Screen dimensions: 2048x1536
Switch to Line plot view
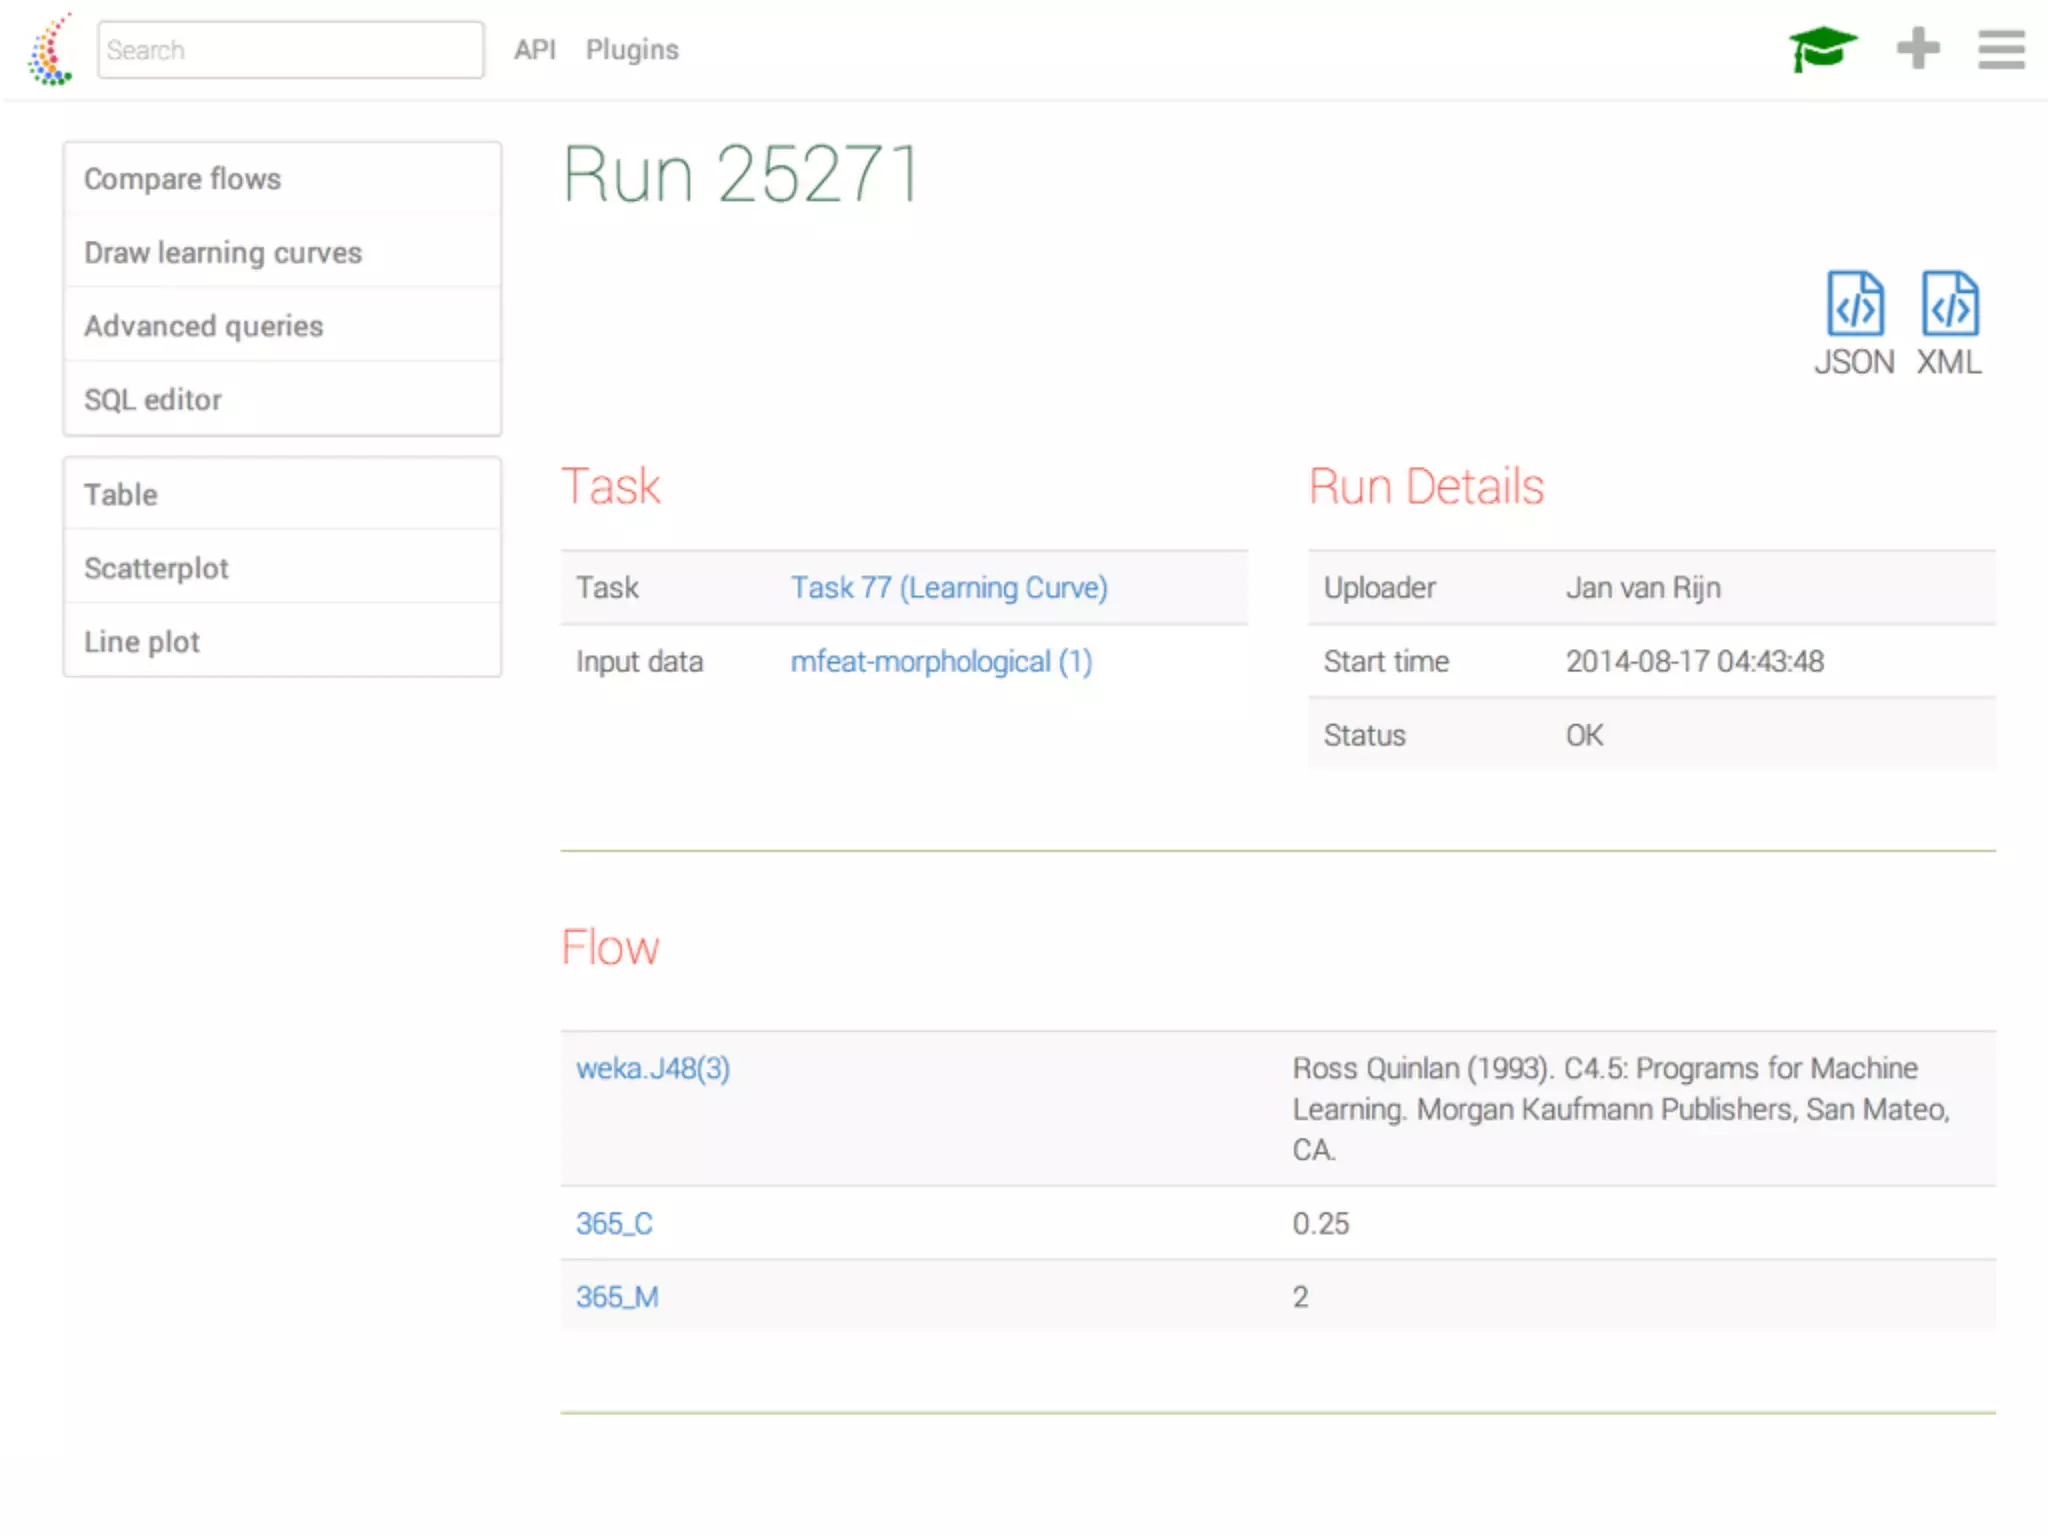click(142, 642)
